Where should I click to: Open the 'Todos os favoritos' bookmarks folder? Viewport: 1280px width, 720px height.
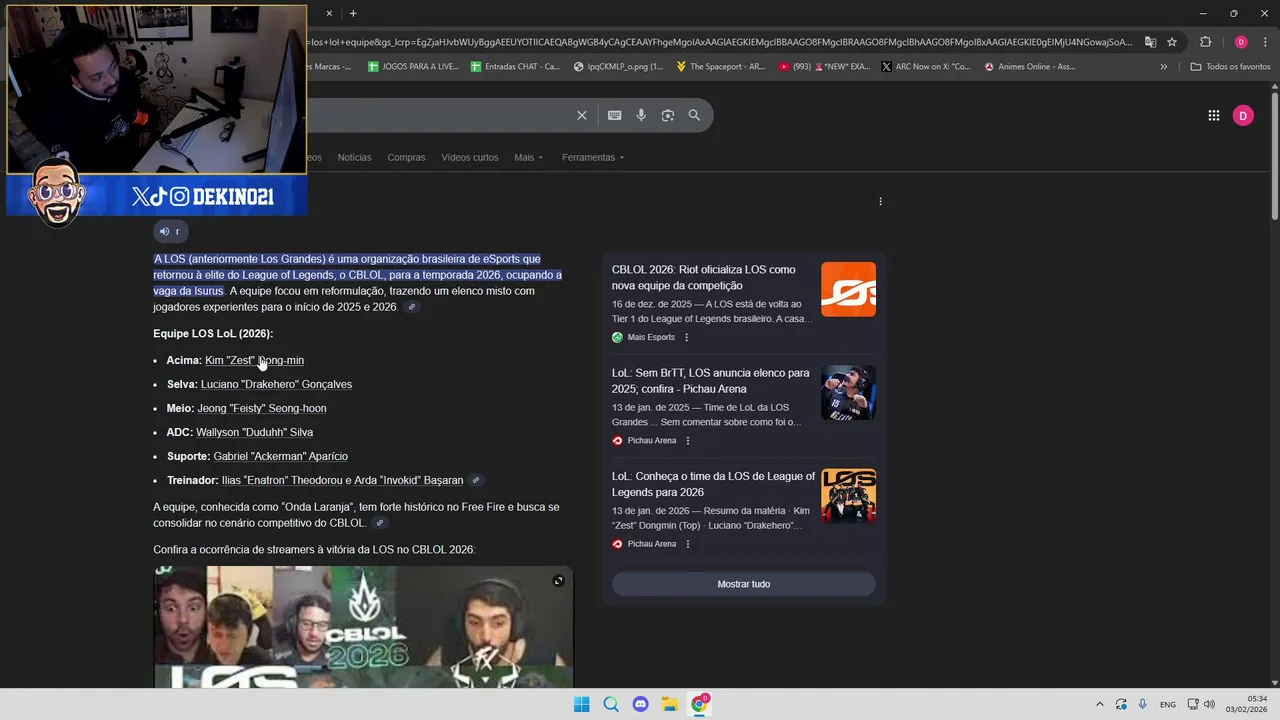[x=1230, y=67]
